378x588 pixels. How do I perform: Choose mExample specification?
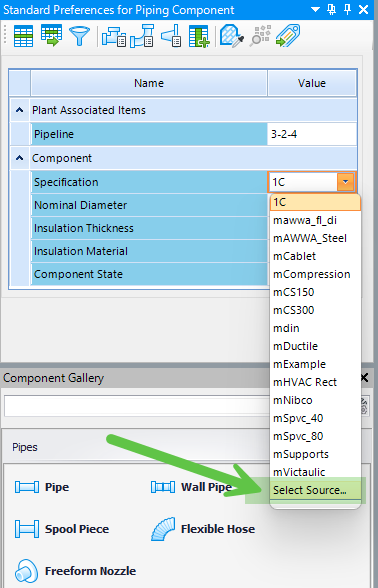315,364
